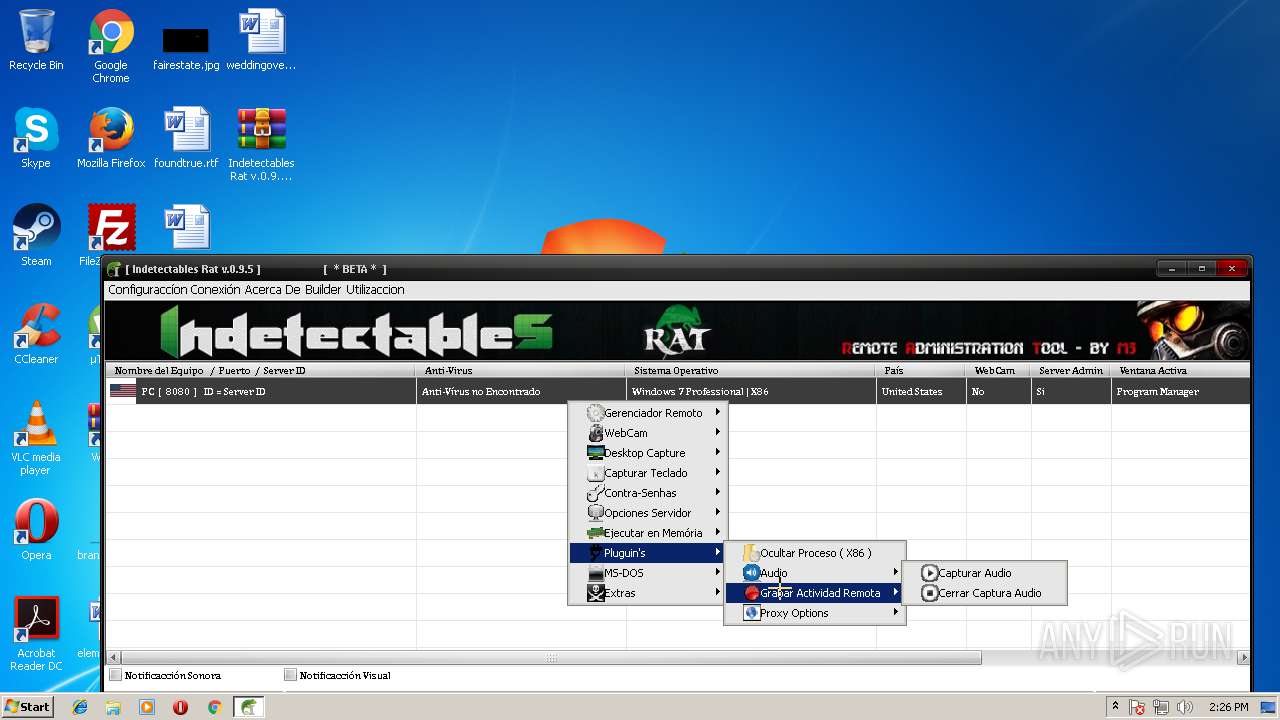This screenshot has height=720, width=1280.
Task: Open Internet Explorer from the taskbar
Action: click(x=80, y=707)
